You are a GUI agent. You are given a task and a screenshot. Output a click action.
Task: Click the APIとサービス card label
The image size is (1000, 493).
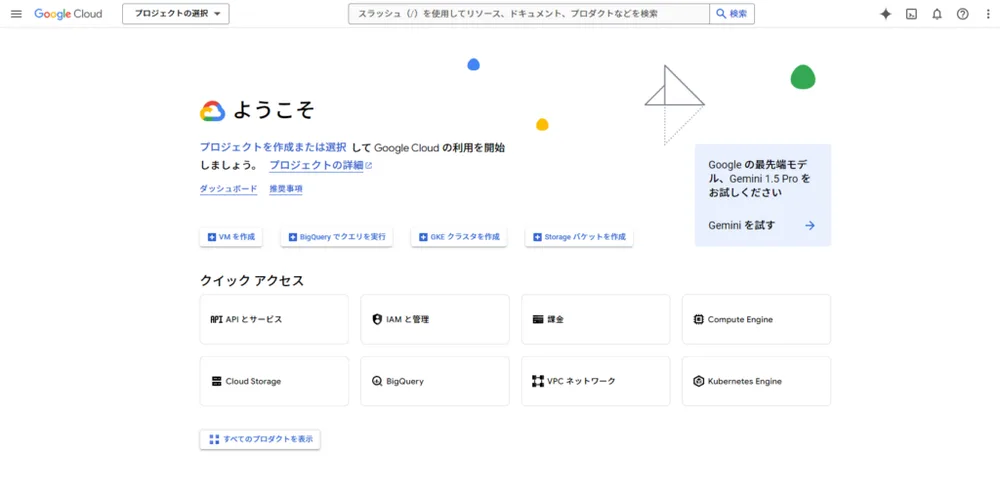click(254, 319)
